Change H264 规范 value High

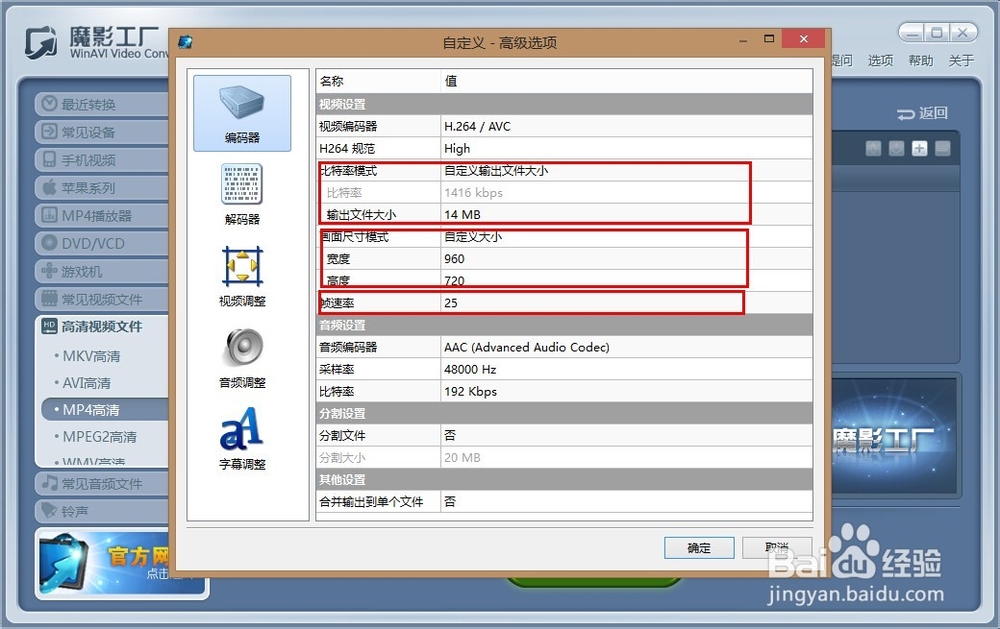click(626, 149)
